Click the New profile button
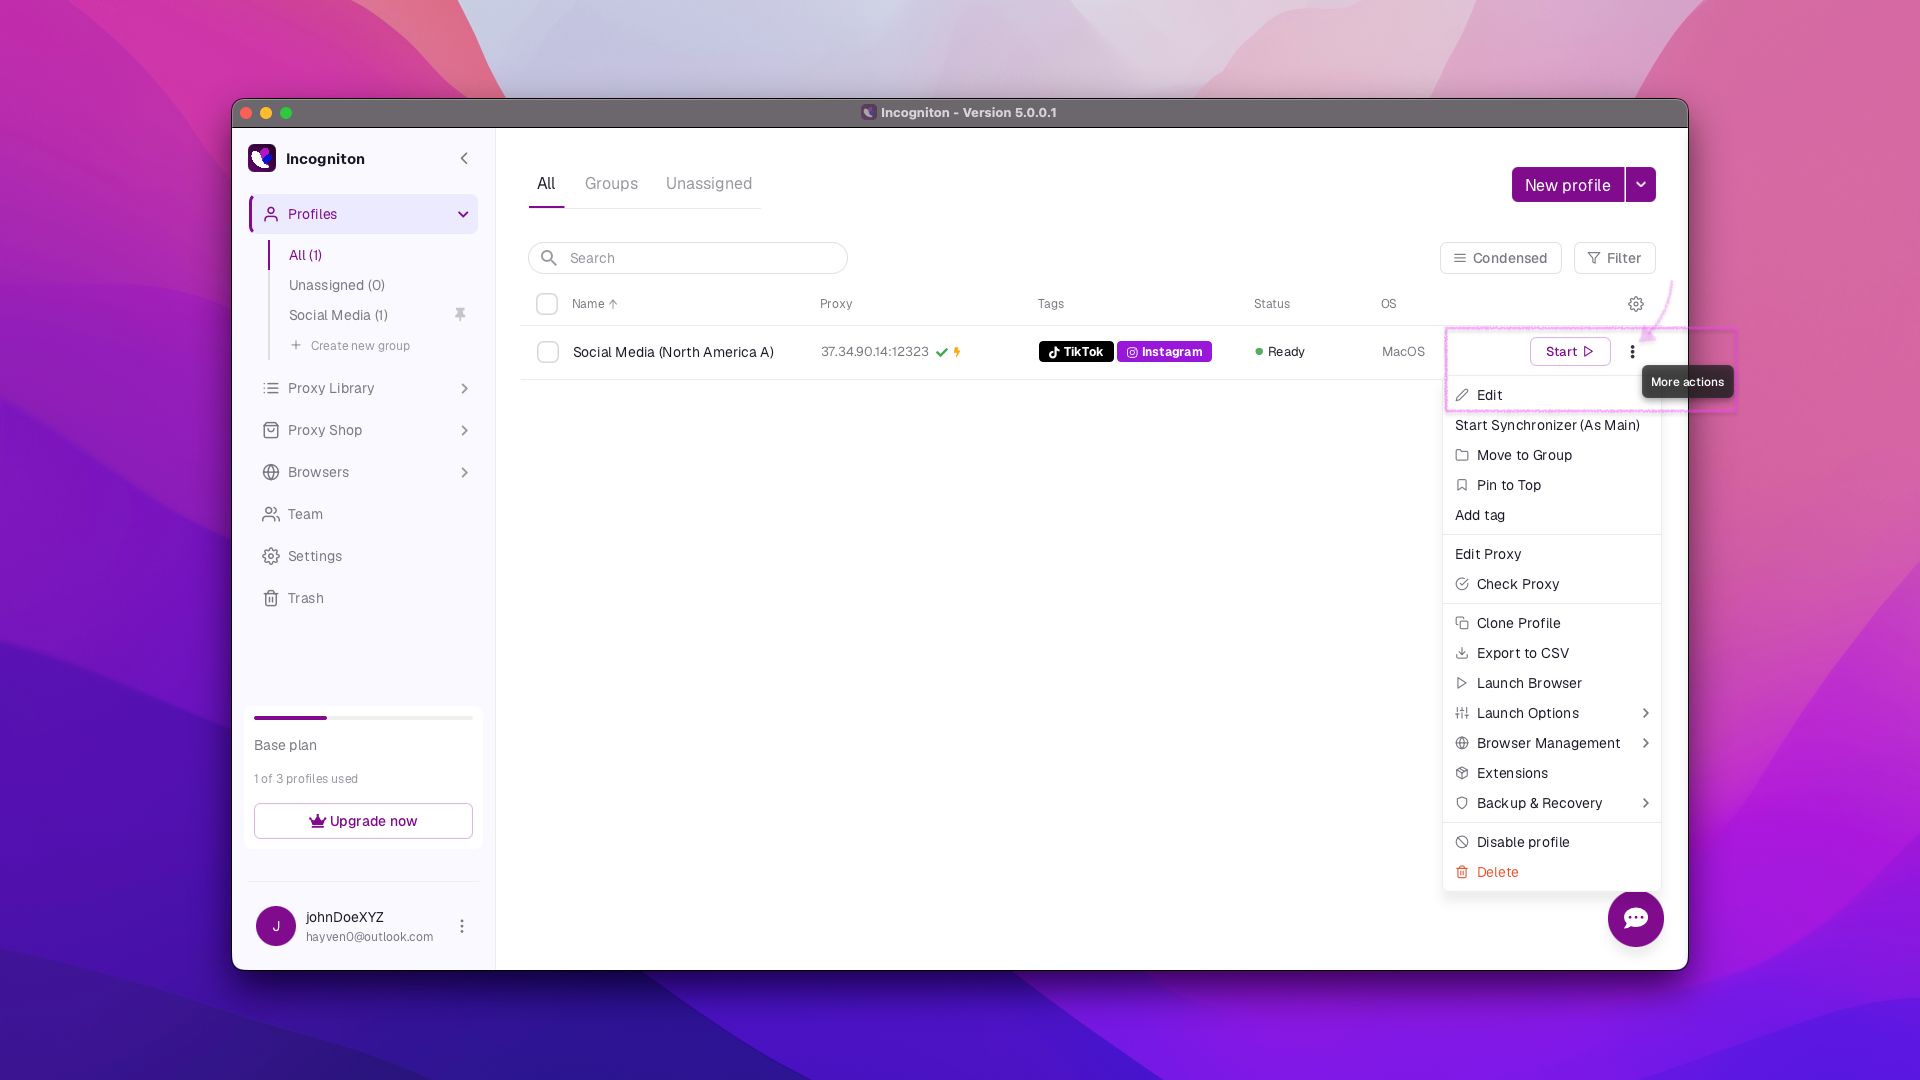Viewport: 1920px width, 1080px height. click(1568, 185)
